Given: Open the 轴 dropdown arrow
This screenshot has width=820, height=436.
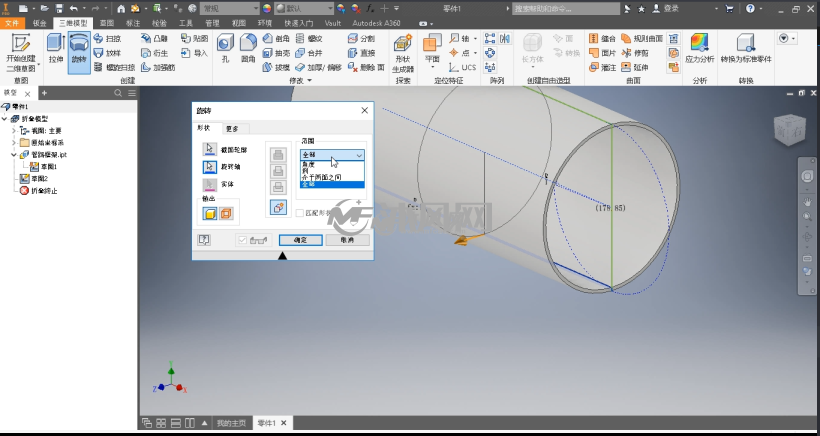Looking at the screenshot, I should [x=475, y=39].
